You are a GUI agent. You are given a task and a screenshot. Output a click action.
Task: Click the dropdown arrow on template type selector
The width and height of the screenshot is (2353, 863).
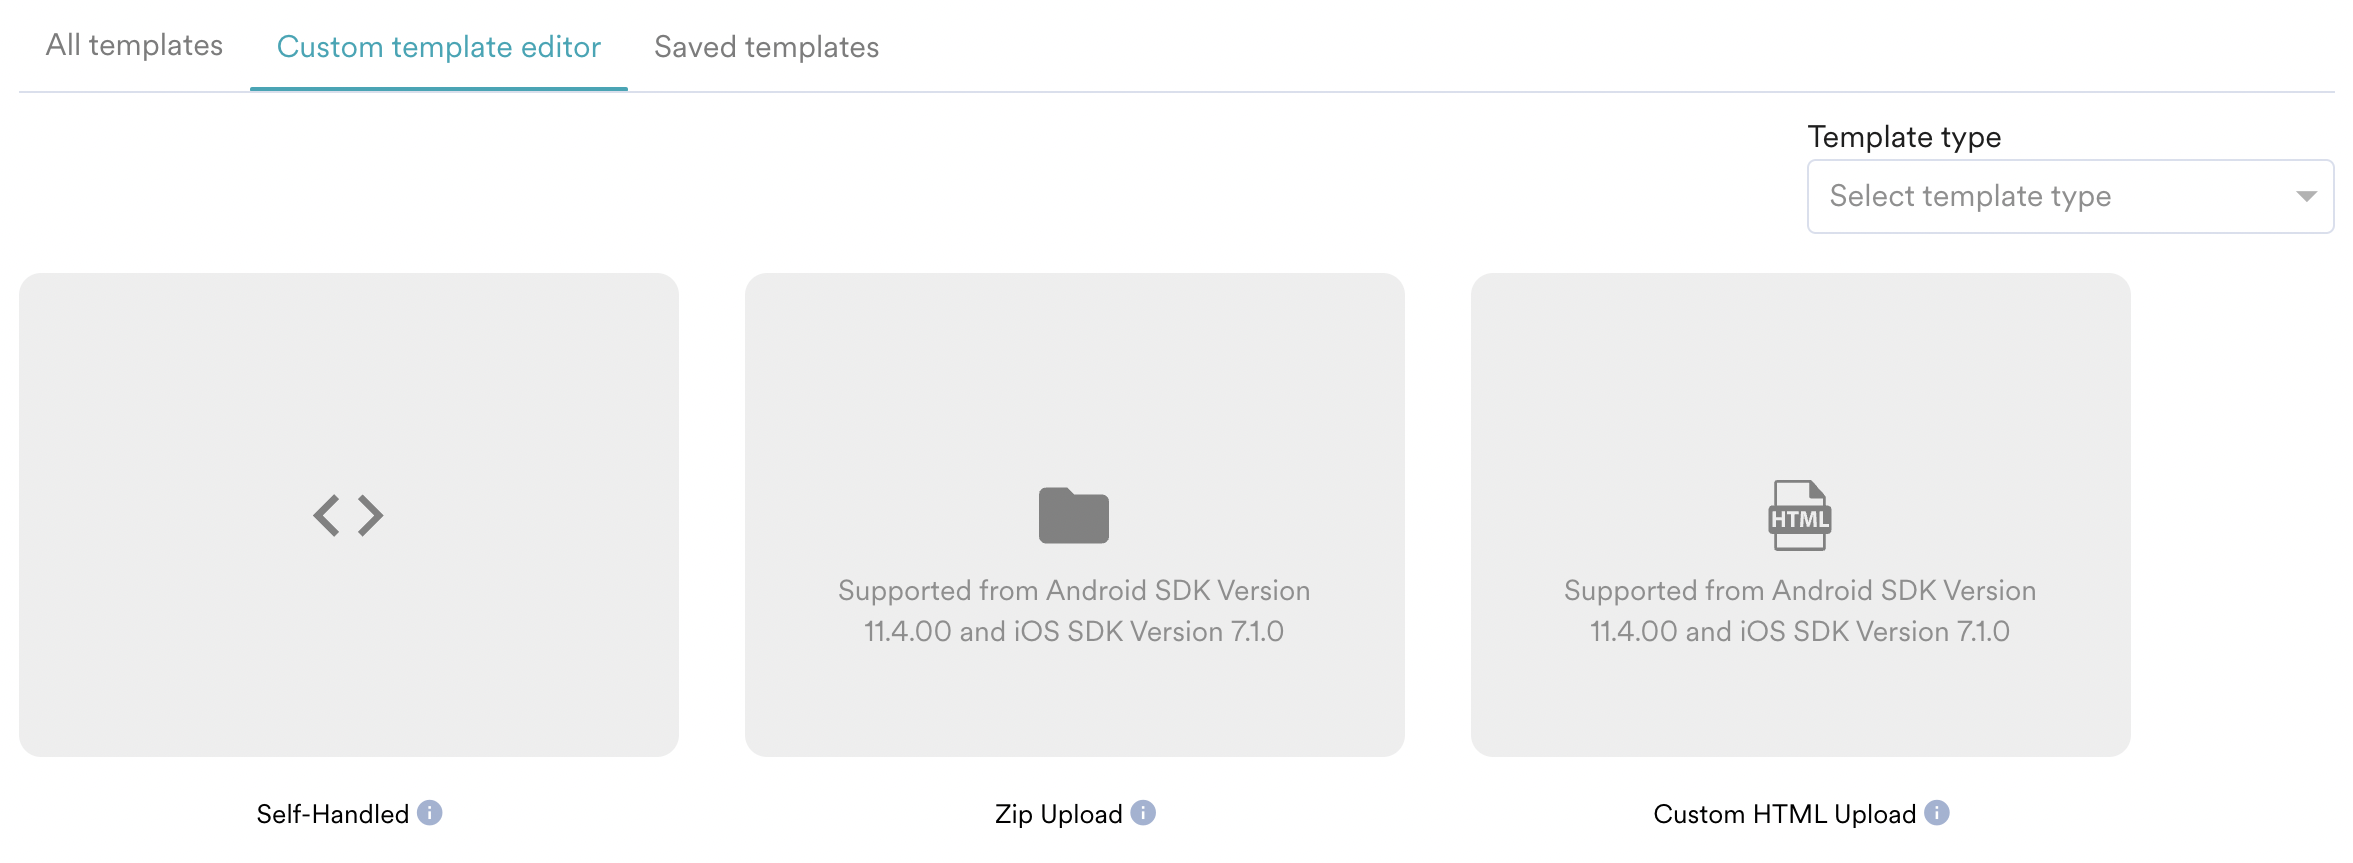click(x=2308, y=196)
